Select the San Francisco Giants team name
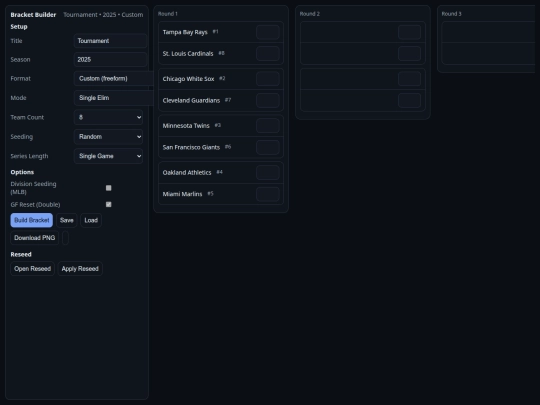 (191, 147)
